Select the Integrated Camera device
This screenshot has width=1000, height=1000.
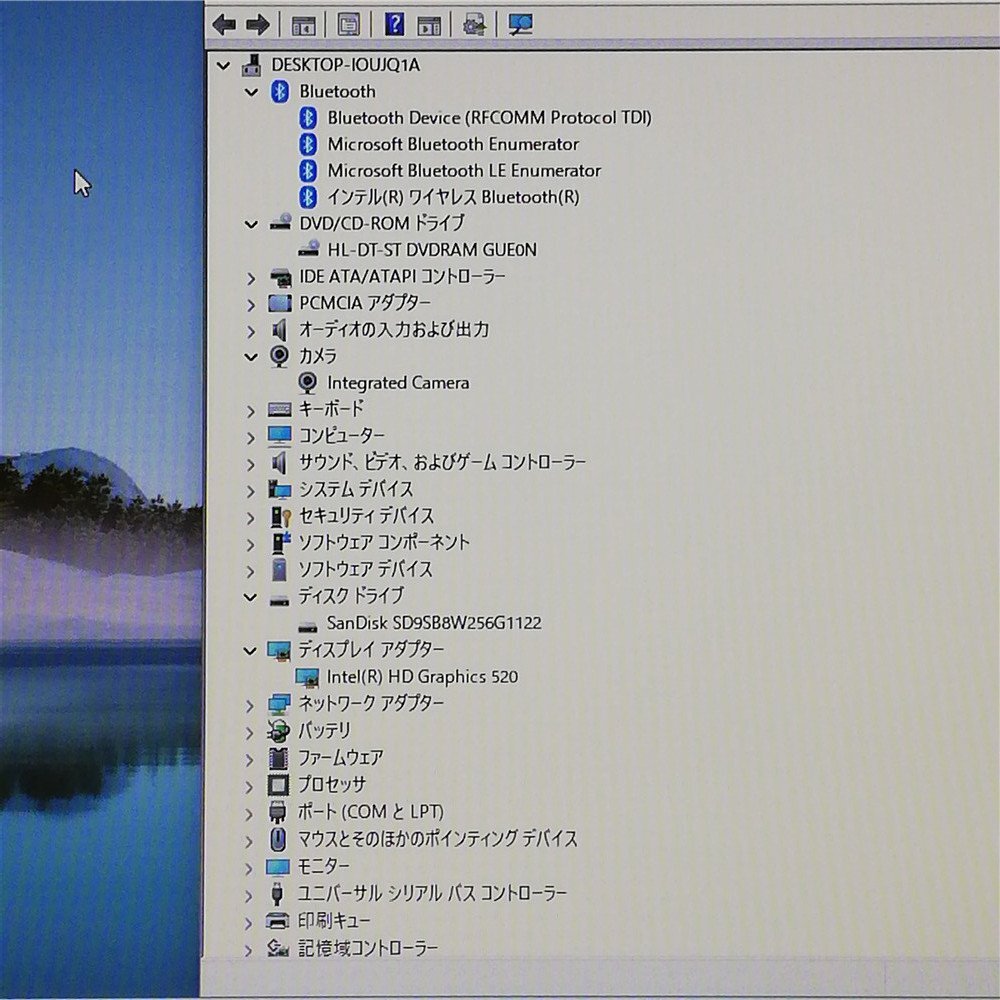398,382
